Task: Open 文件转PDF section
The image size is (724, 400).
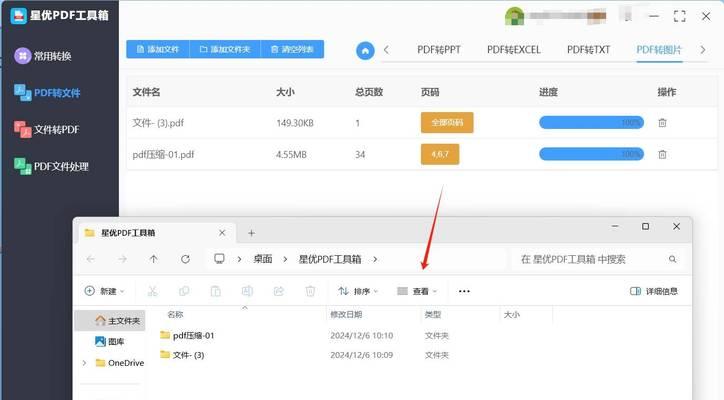Action: tap(47, 129)
